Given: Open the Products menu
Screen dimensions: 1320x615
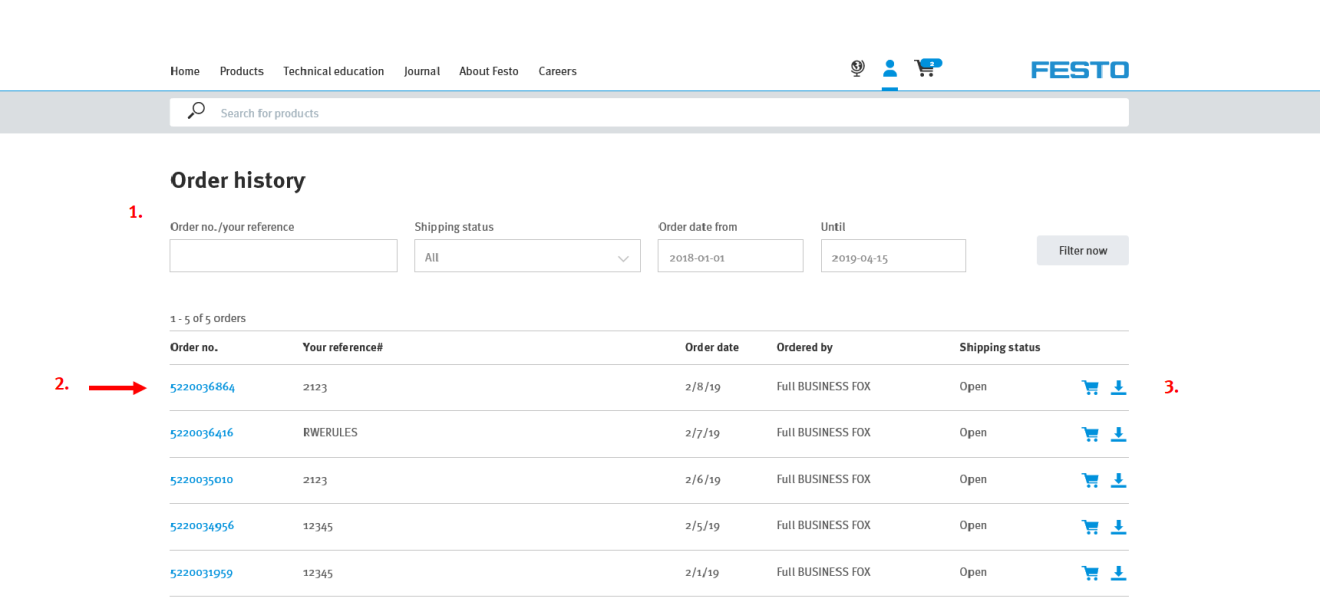Looking at the screenshot, I should coord(241,71).
